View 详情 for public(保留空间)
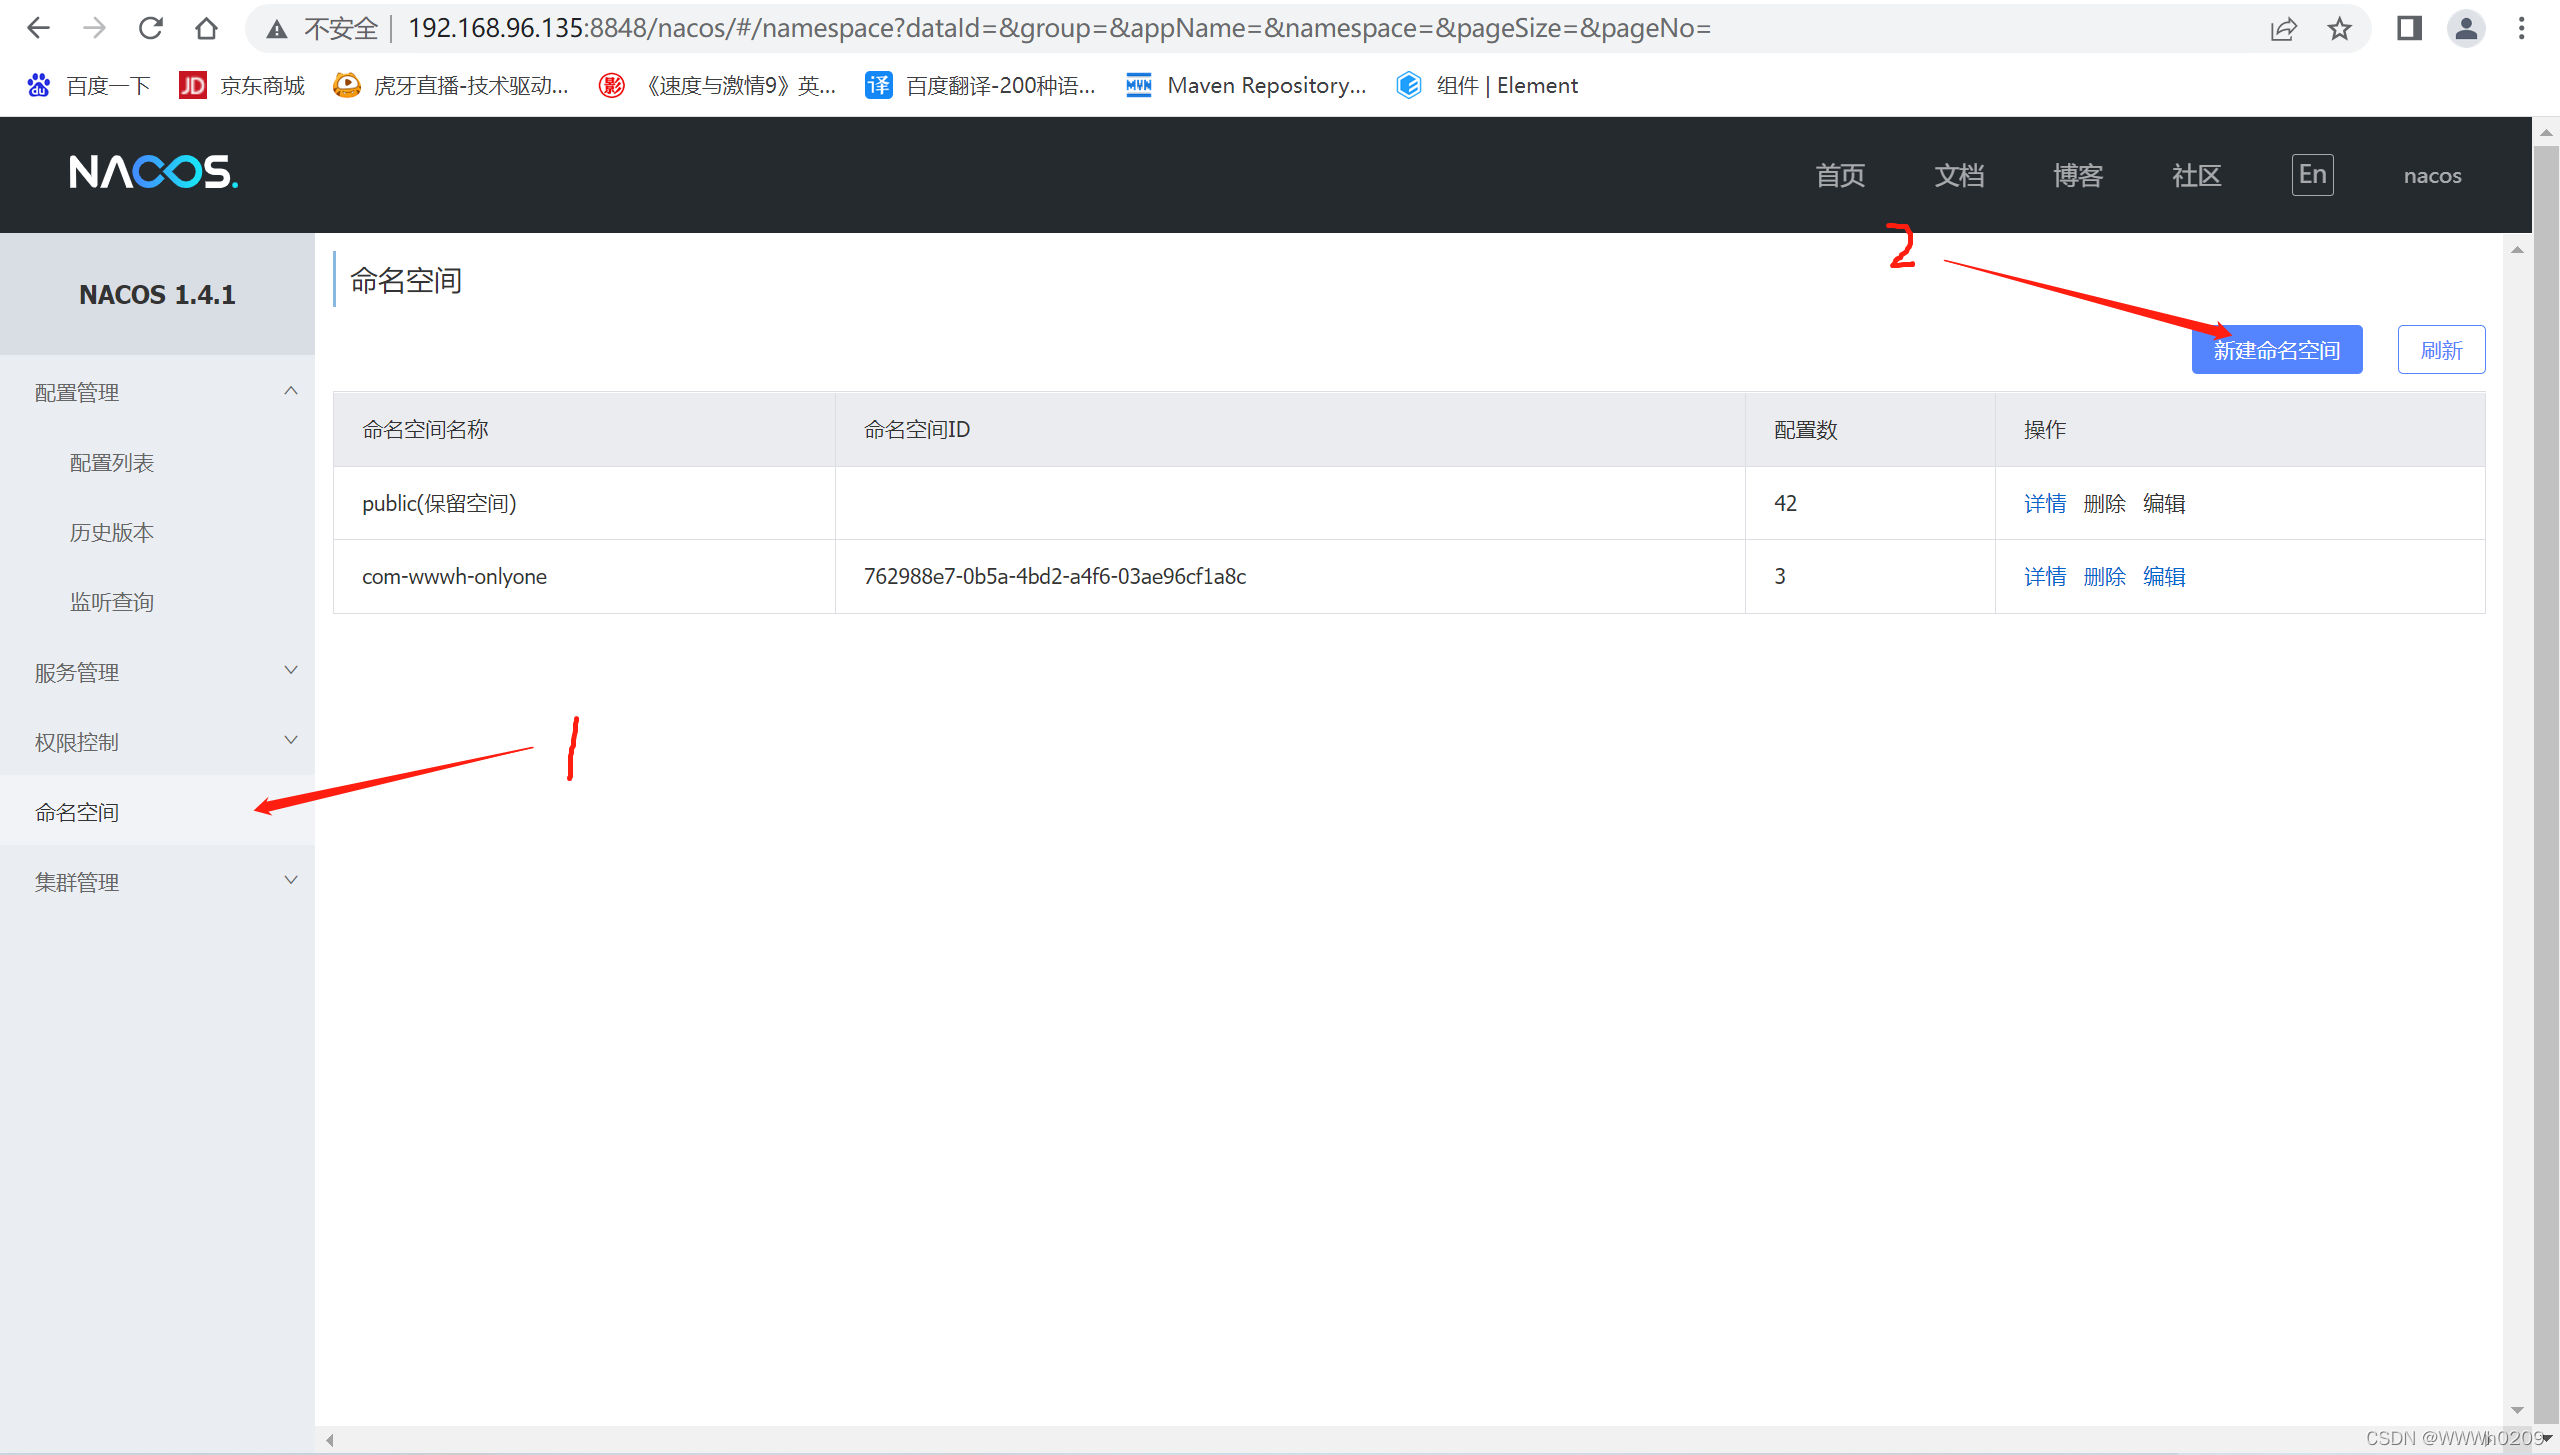This screenshot has width=2560, height=1455. [x=2045, y=504]
